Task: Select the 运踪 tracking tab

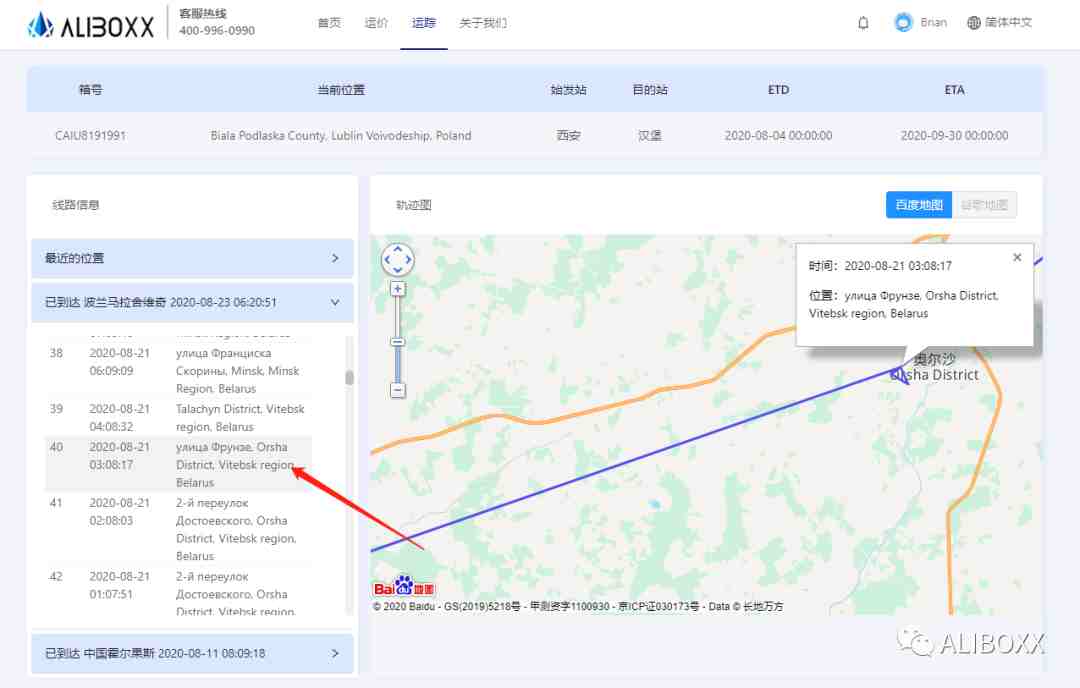Action: [424, 23]
